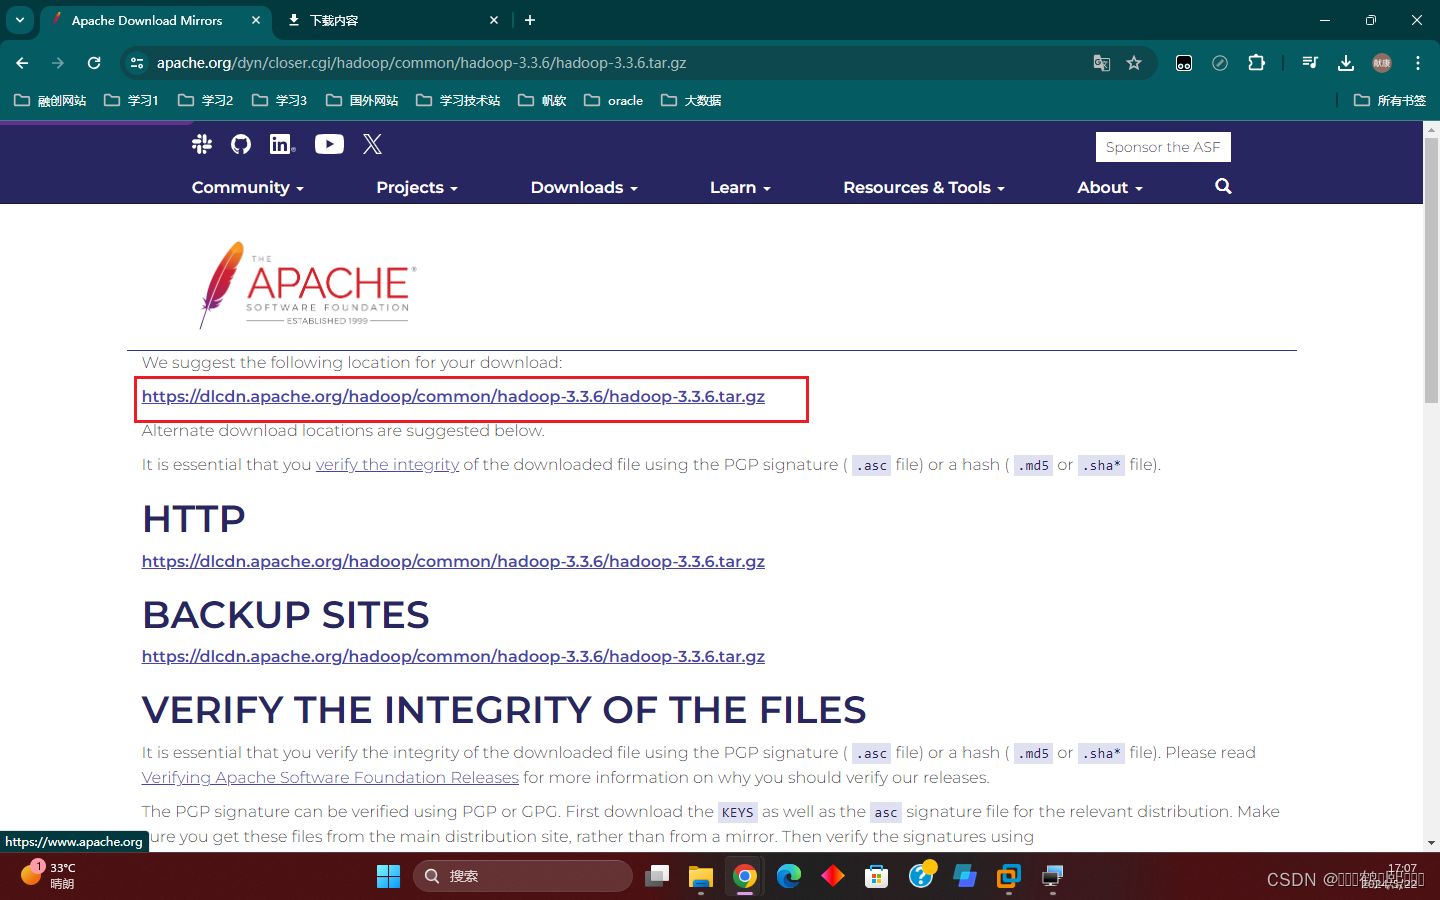The image size is (1440, 900).
Task: Click the Task View taskbar icon
Action: coord(656,876)
